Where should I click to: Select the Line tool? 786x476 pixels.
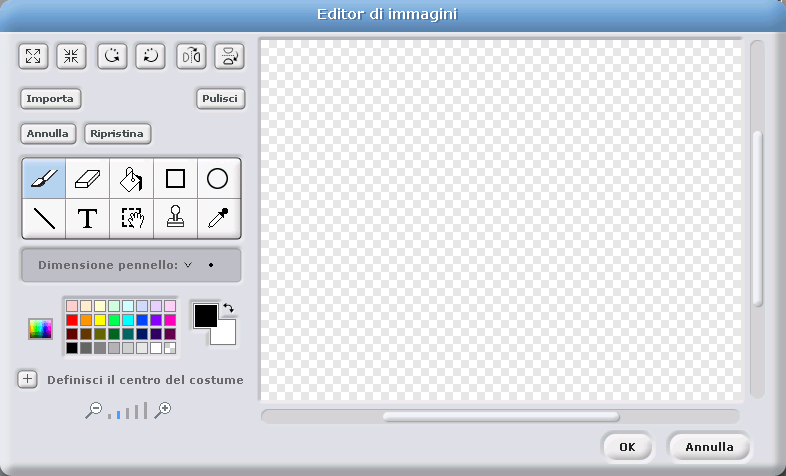[44, 218]
